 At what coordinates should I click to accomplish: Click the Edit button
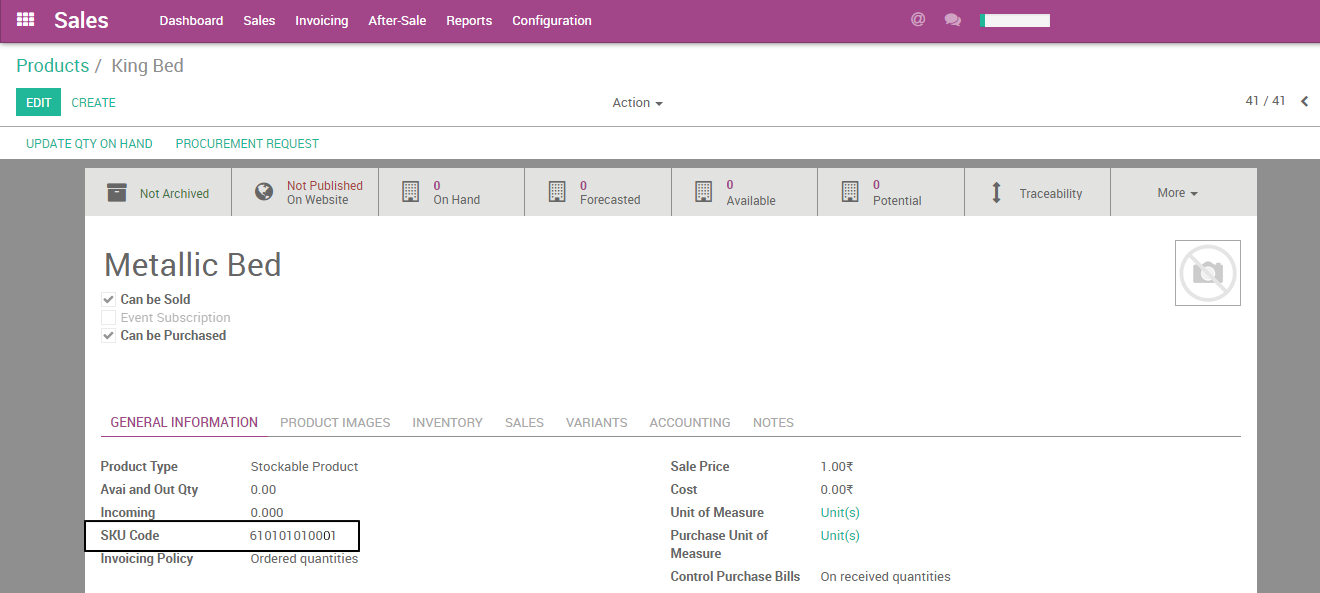click(38, 103)
